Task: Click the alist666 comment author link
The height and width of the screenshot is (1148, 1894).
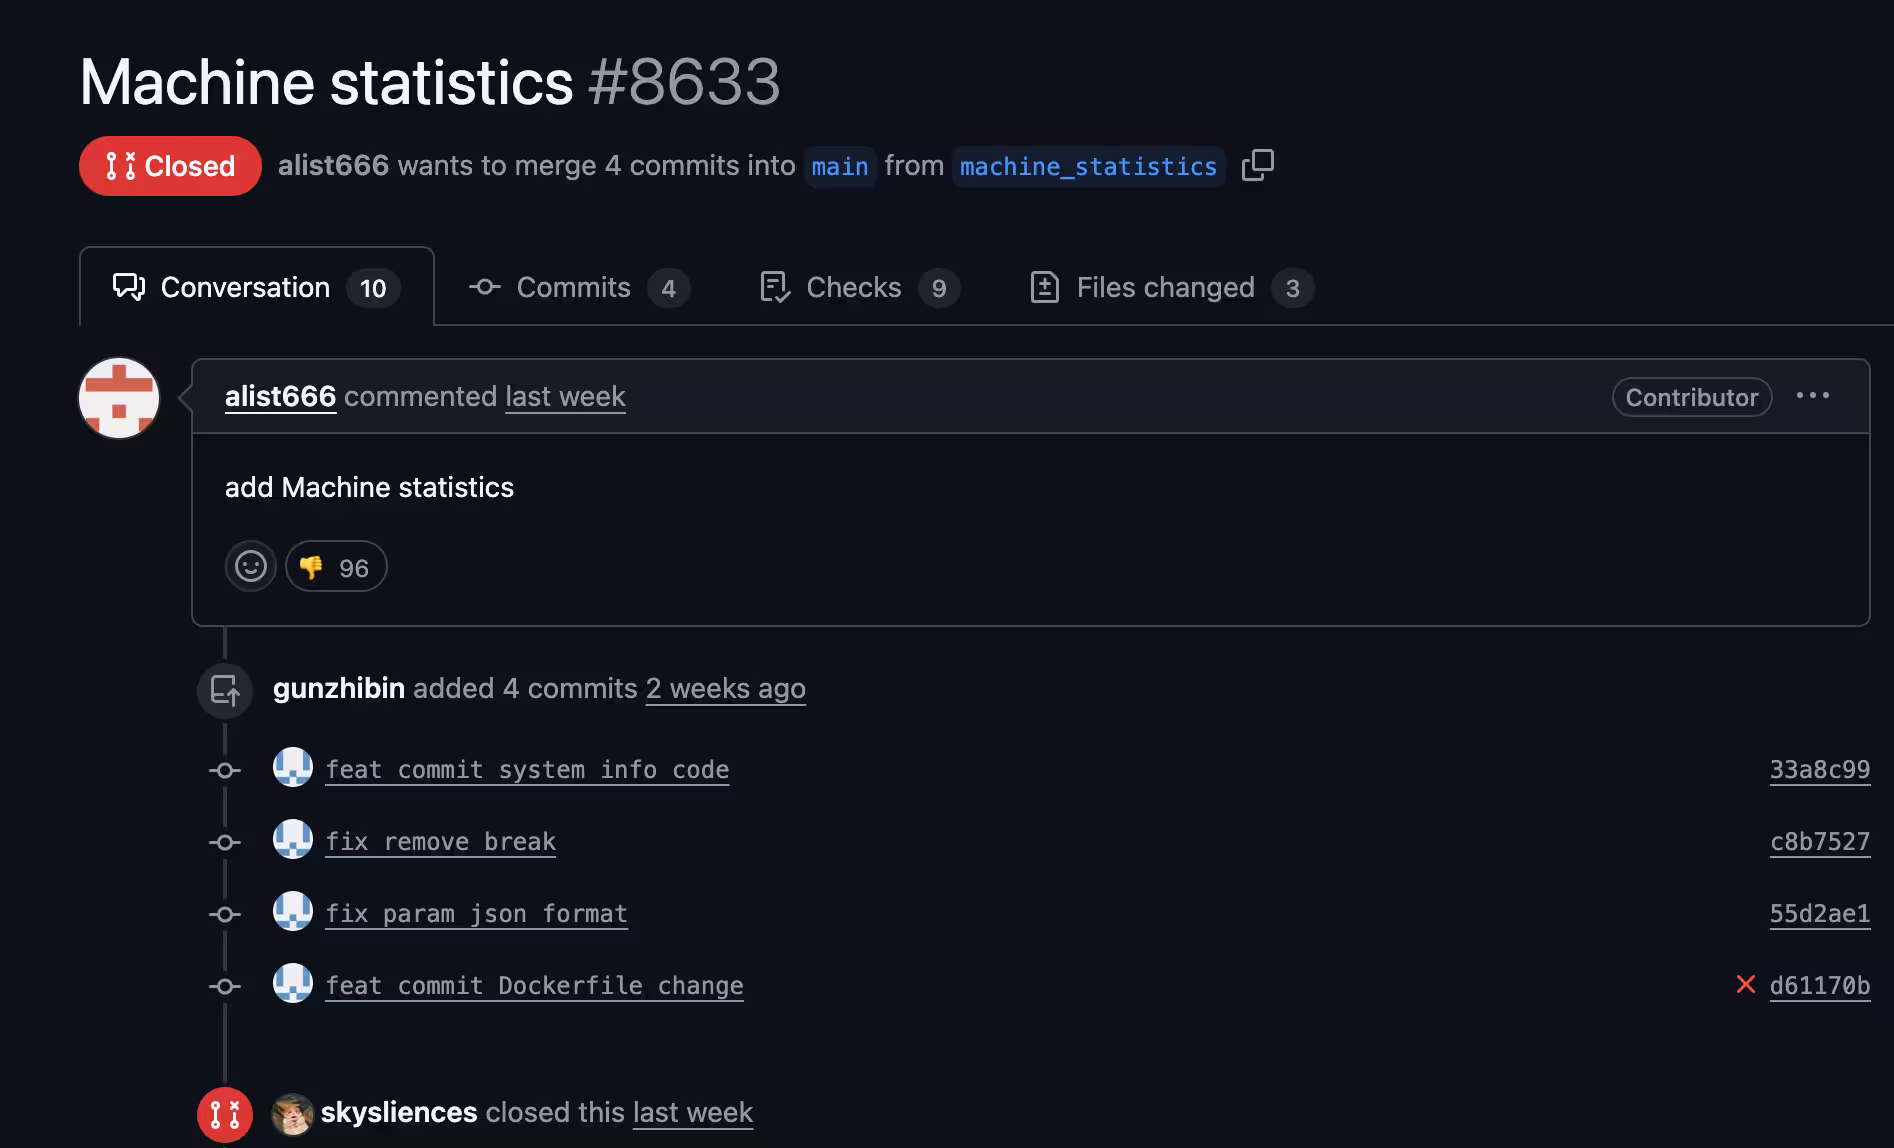Action: coord(280,397)
